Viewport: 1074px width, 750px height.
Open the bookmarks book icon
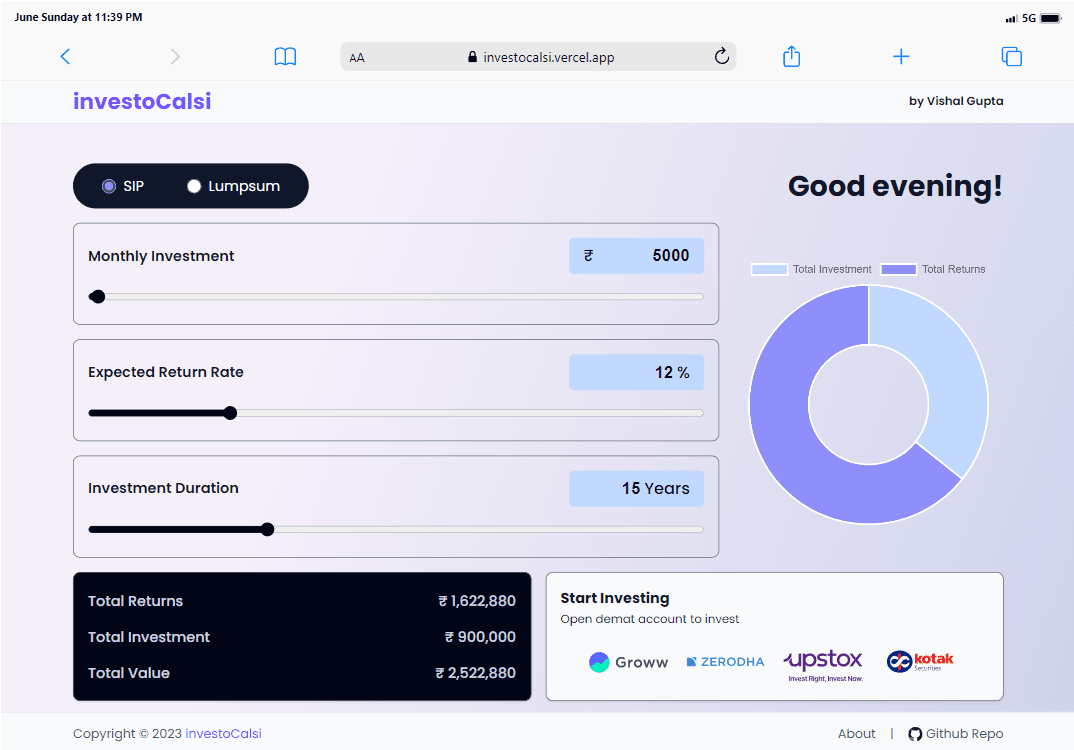tap(285, 57)
